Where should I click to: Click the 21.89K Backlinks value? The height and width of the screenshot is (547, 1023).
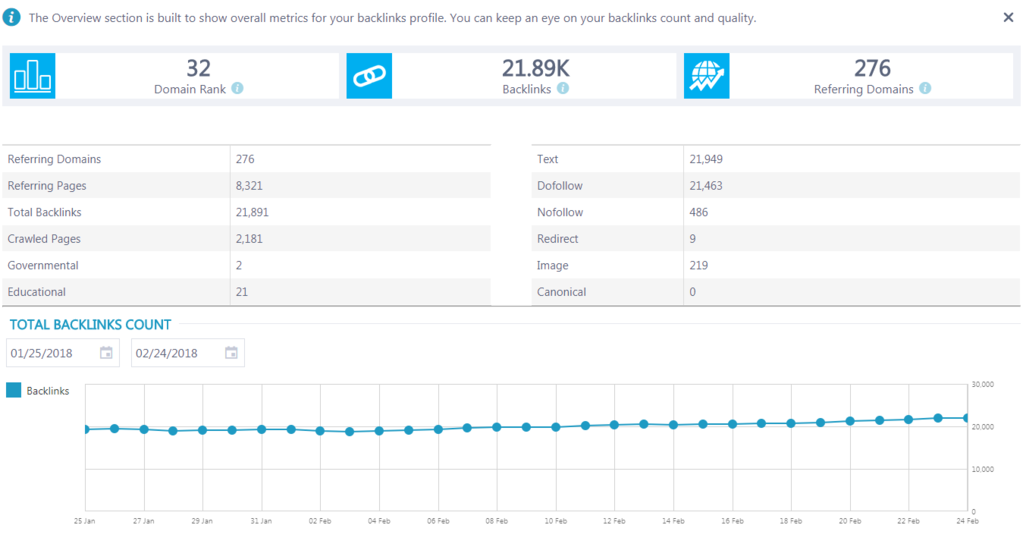[x=536, y=69]
